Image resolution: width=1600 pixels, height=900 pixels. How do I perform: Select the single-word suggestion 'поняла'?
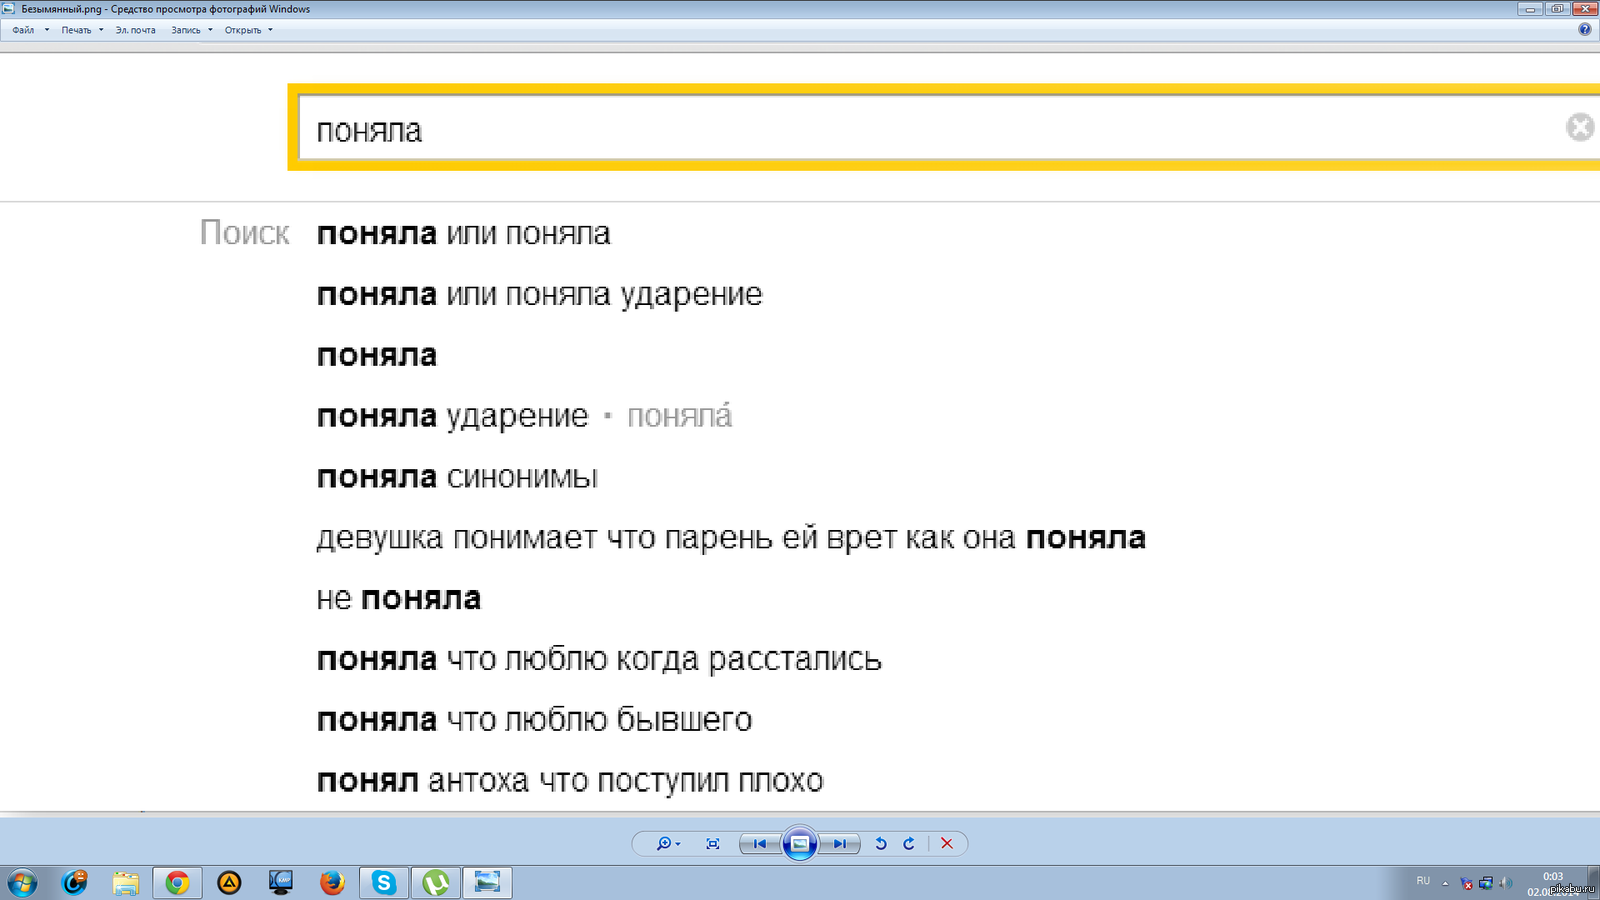pos(376,356)
